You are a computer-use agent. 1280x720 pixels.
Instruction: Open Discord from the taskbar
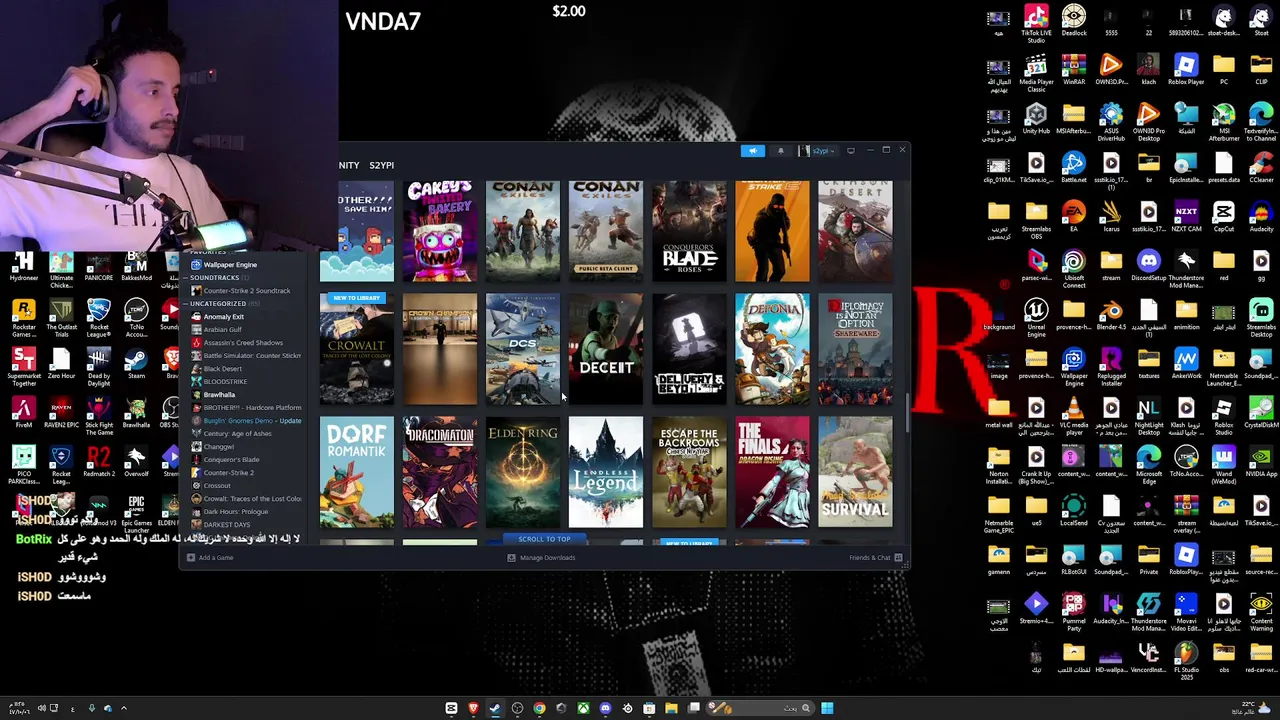click(x=605, y=708)
